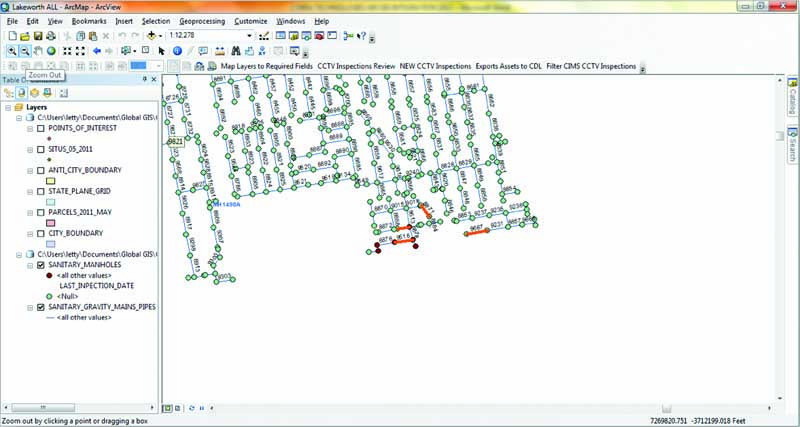Enable the POINTS_OF_INTEREST layer
Viewport: 800px width, 427px height.
tap(41, 129)
